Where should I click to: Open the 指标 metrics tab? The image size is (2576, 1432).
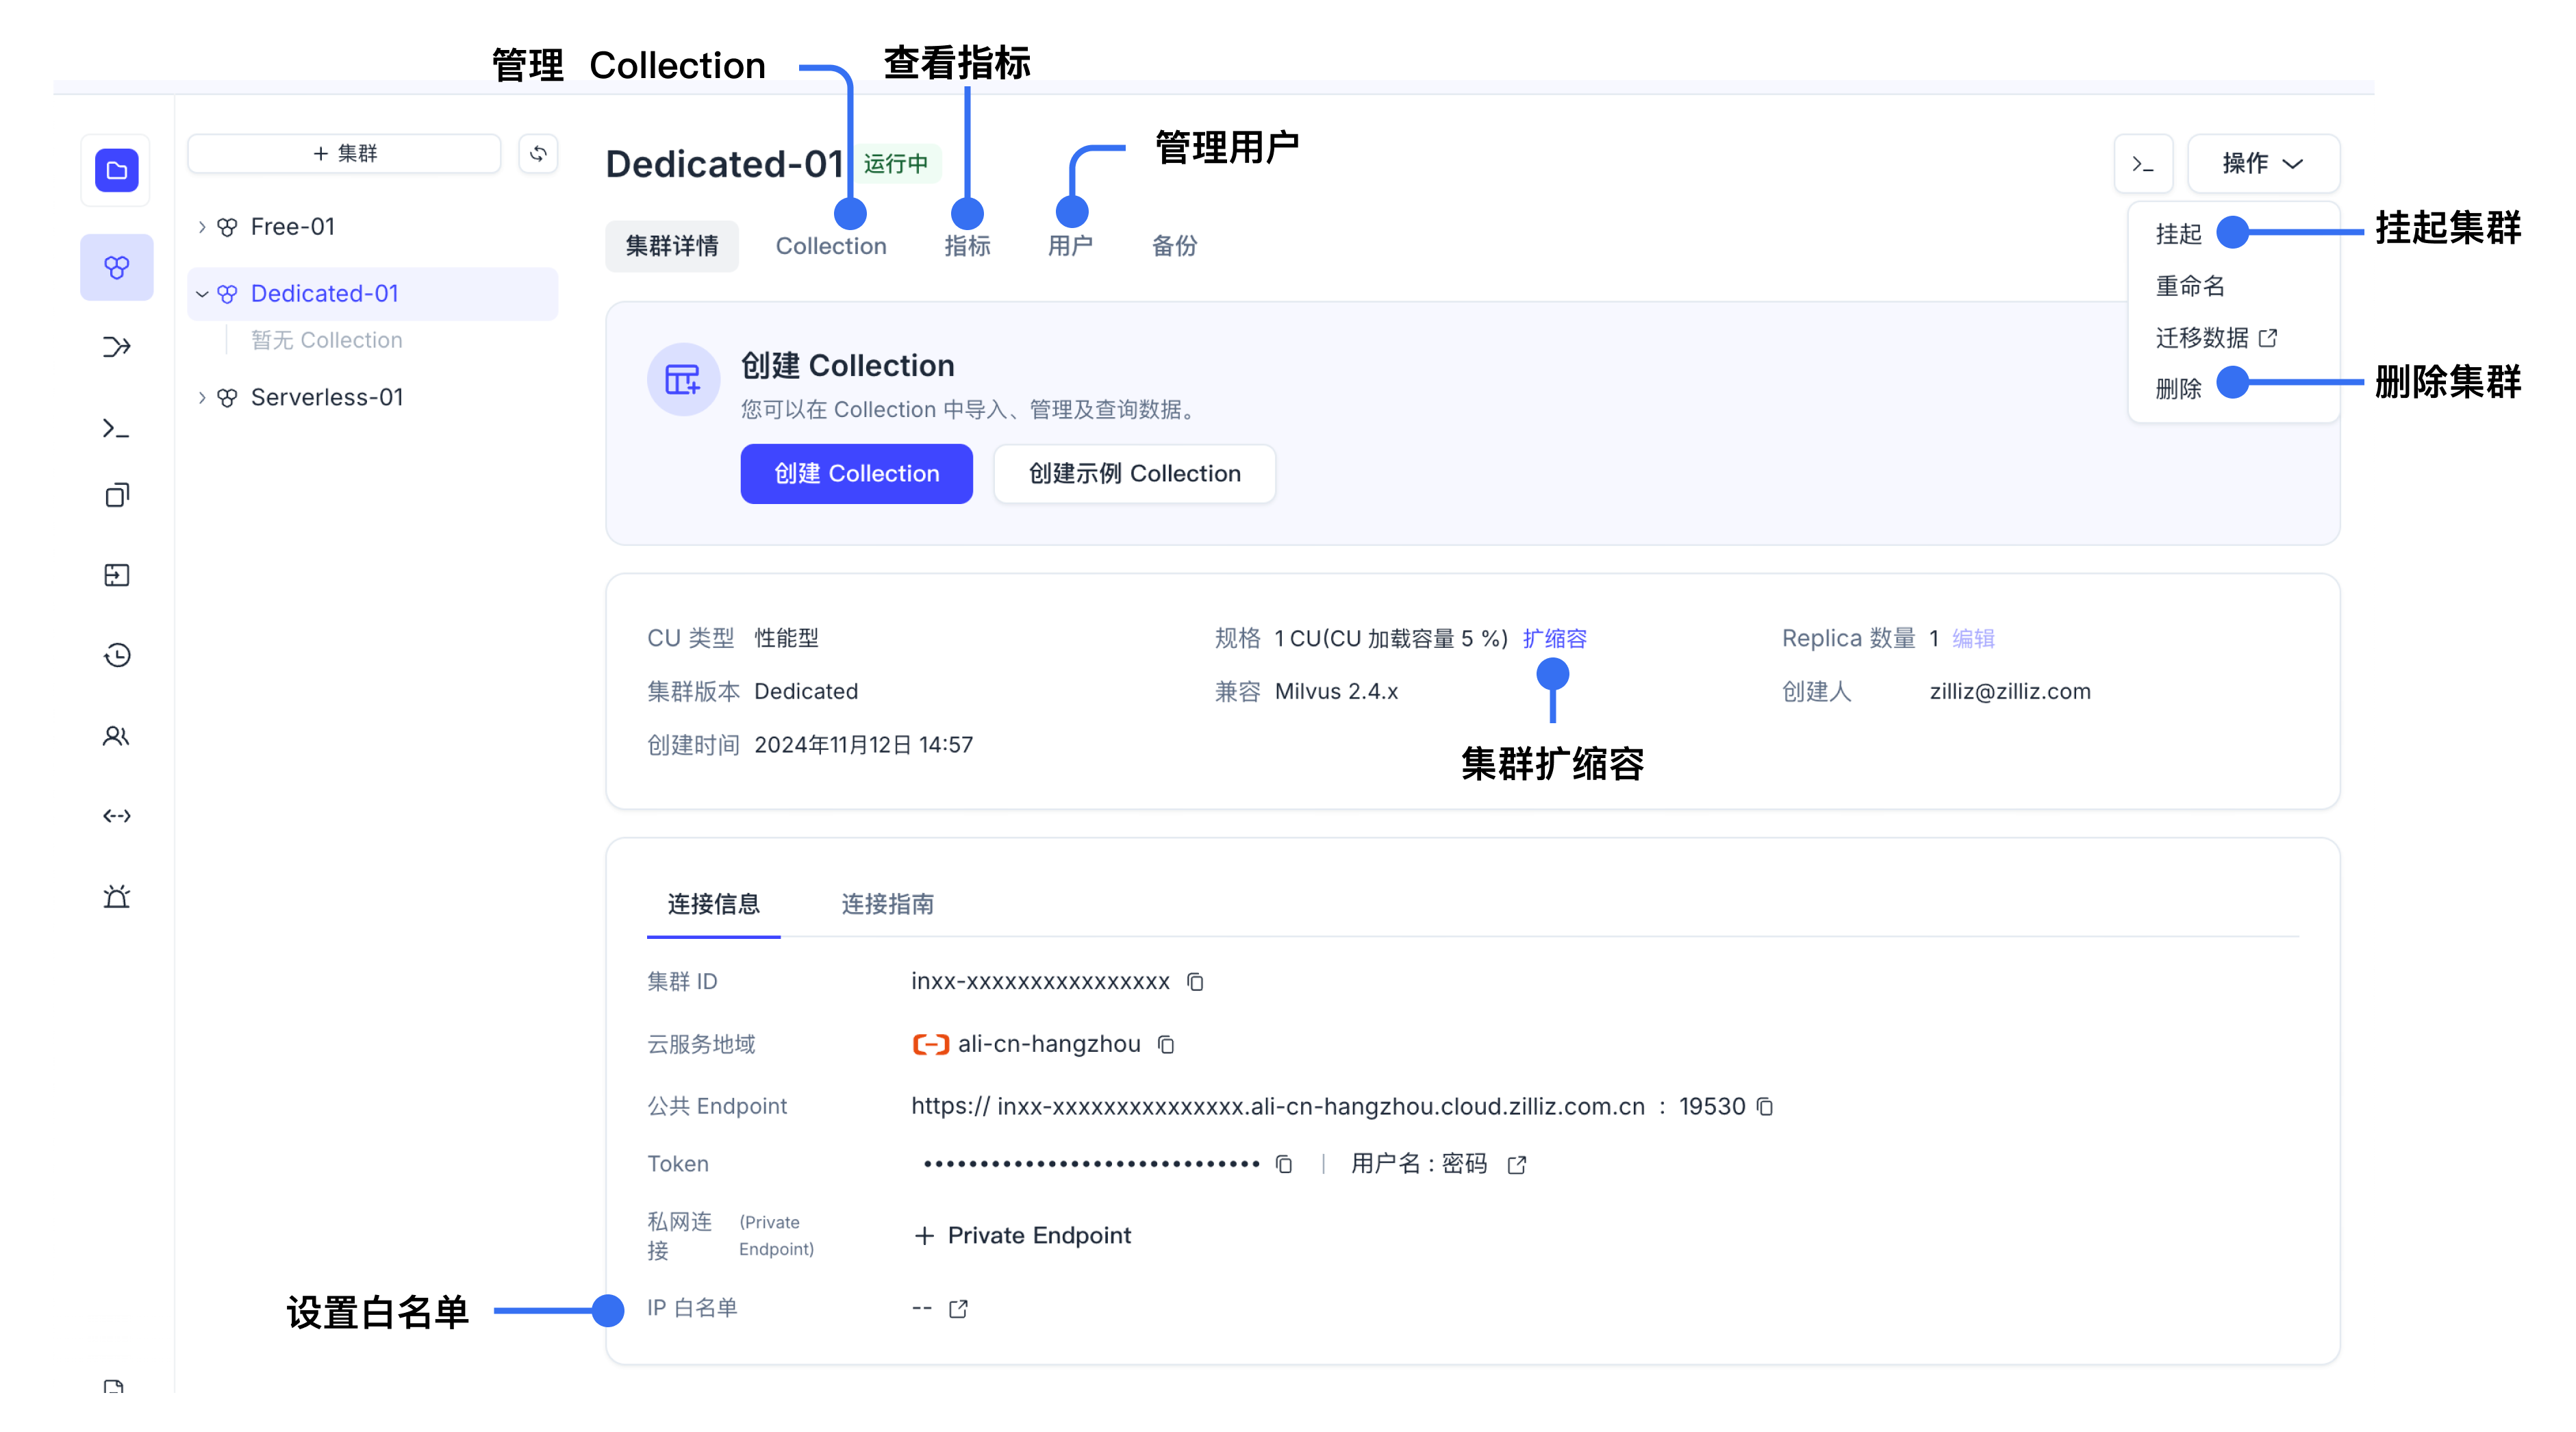point(967,246)
